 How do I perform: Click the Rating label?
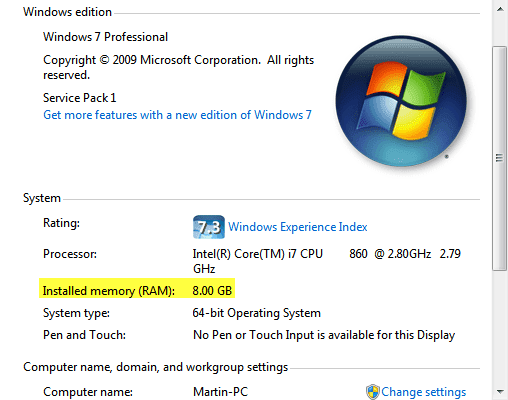61,223
